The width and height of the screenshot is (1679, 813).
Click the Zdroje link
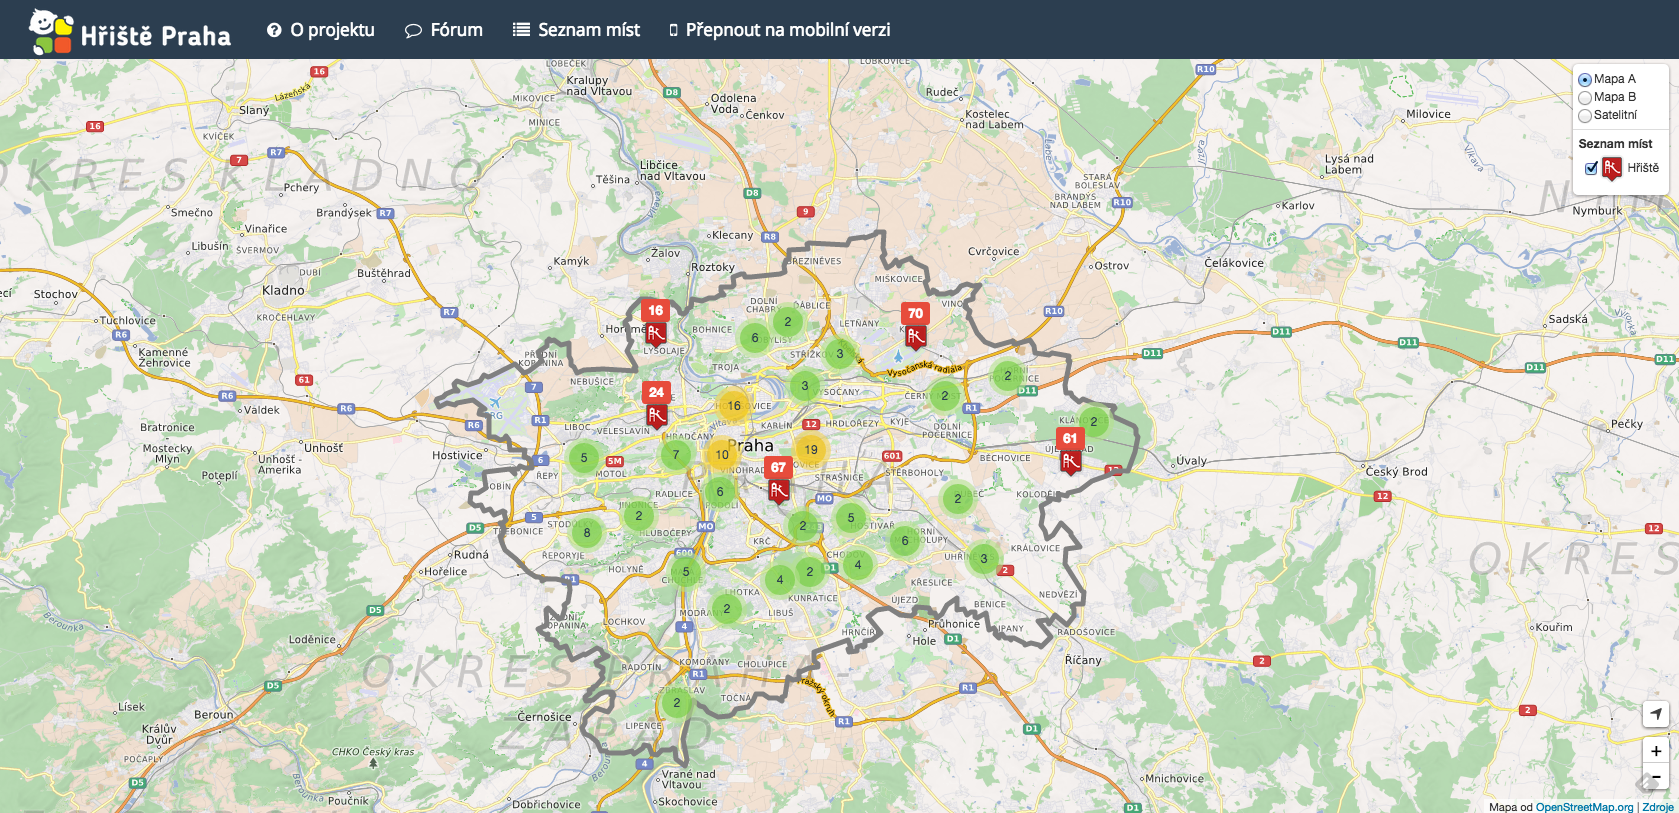[x=1657, y=807]
